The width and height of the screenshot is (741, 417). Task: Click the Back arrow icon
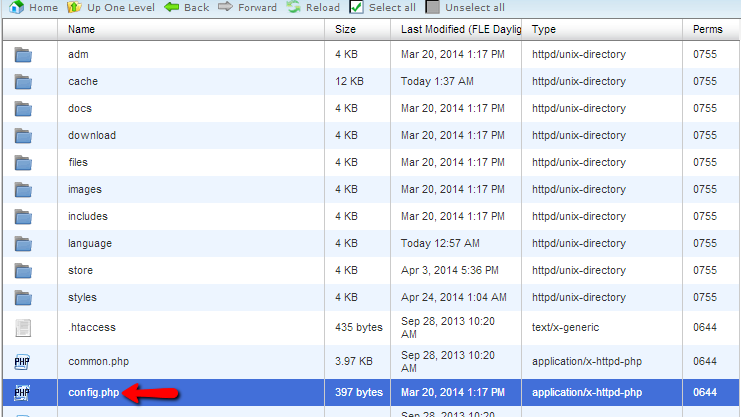pos(171,7)
